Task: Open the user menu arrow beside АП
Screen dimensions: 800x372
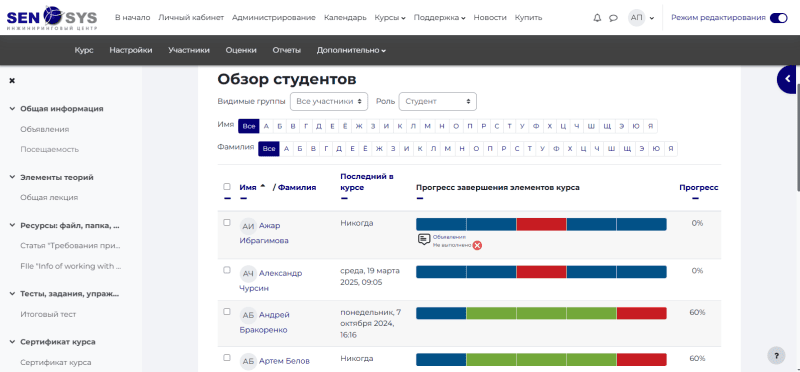Action: pos(652,18)
